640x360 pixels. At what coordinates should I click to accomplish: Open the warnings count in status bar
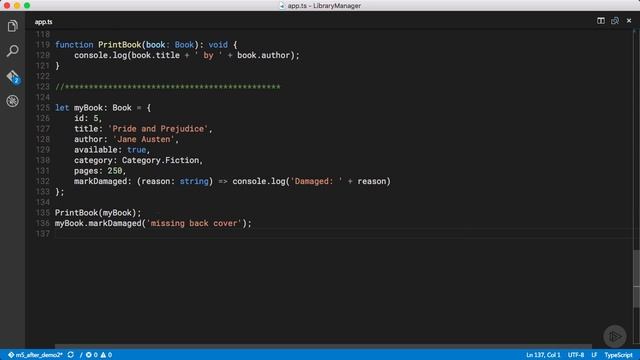click(106, 355)
